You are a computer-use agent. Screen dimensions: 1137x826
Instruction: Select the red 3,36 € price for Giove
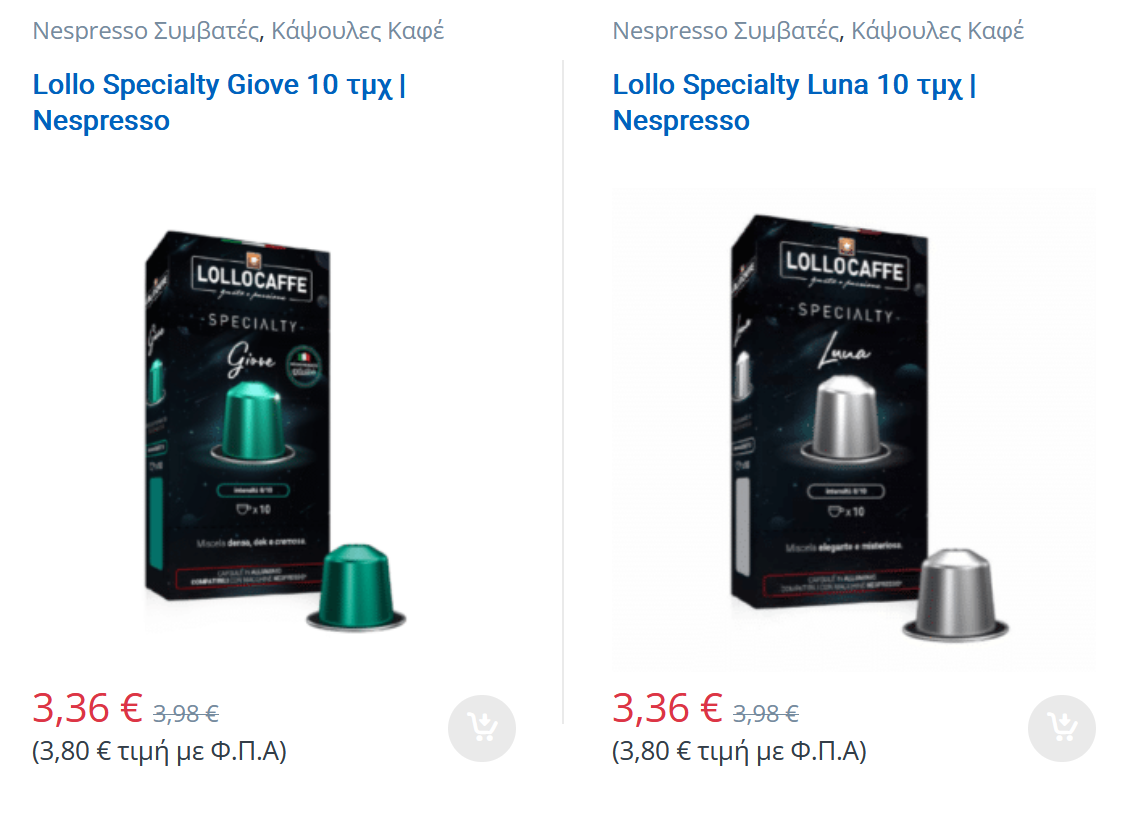tap(87, 709)
